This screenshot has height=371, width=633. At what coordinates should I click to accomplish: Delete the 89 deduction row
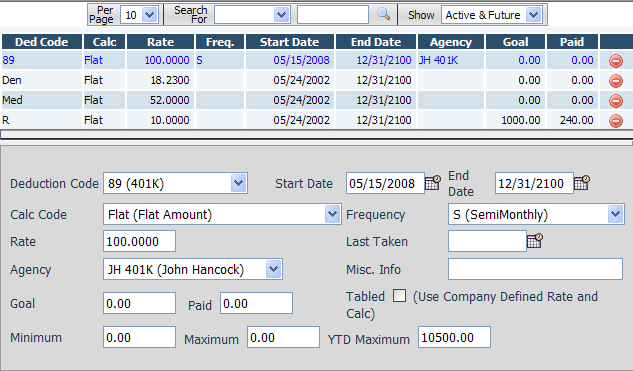click(x=616, y=61)
